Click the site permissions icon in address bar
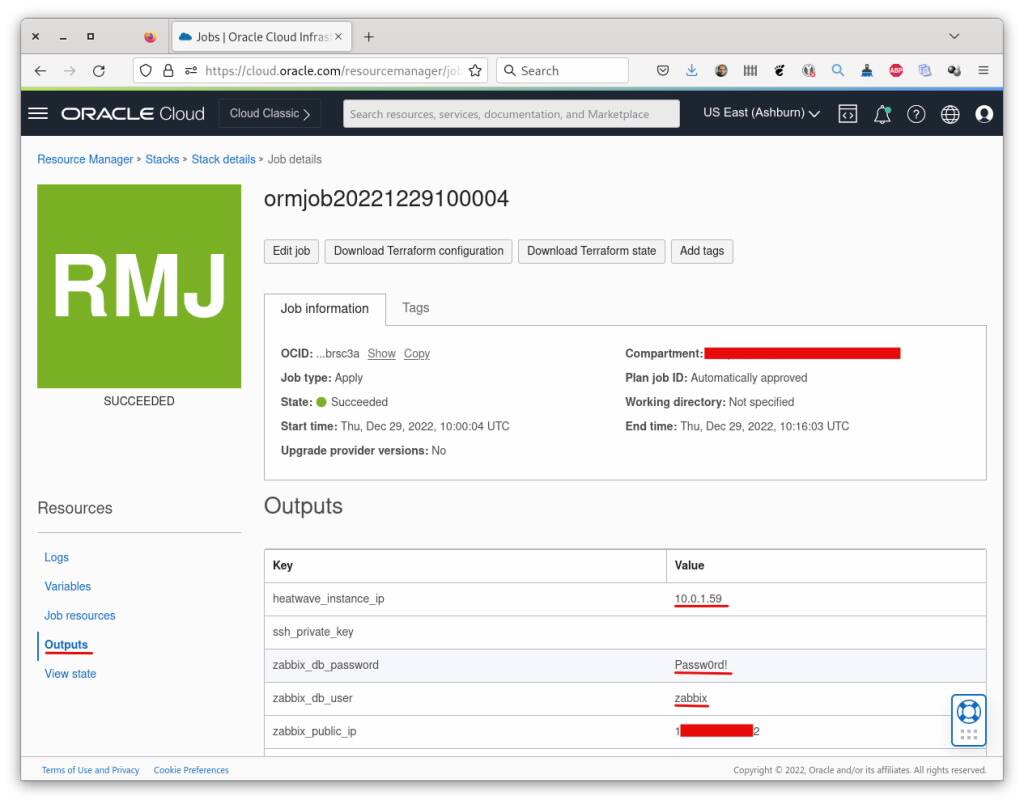The height and width of the screenshot is (804, 1024). tap(191, 71)
